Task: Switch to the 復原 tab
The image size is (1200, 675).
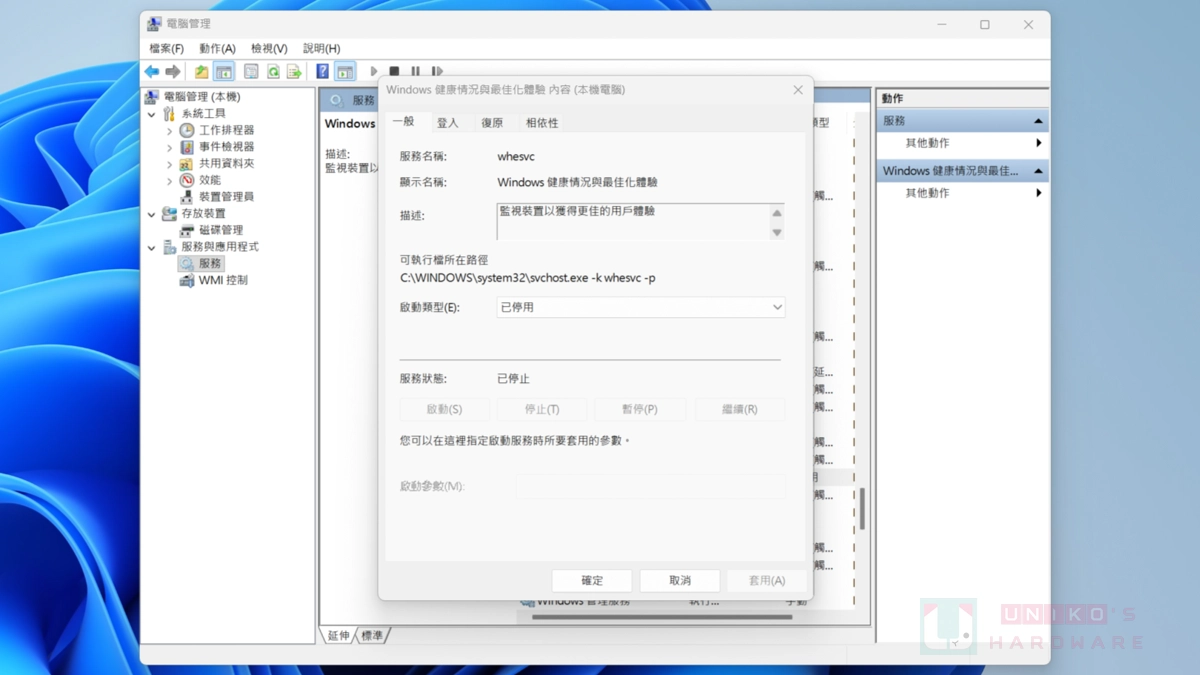Action: pos(492,123)
